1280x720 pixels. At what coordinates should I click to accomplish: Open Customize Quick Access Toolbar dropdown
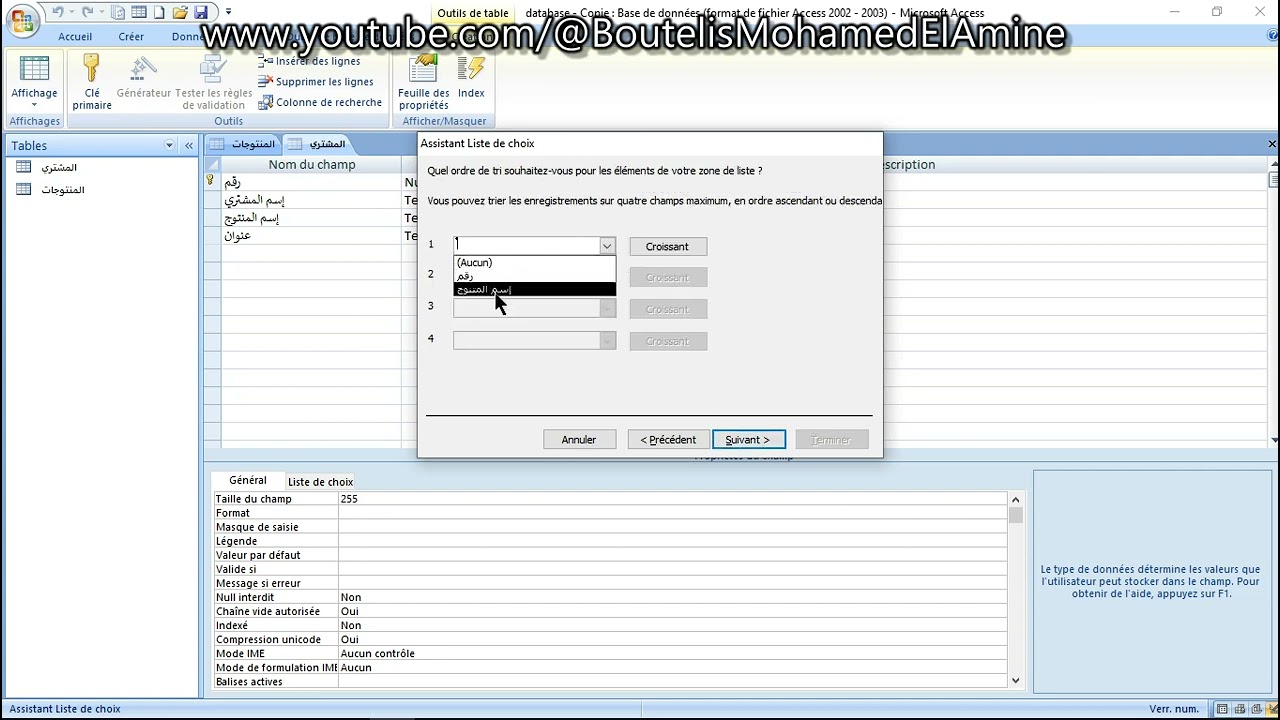(228, 12)
